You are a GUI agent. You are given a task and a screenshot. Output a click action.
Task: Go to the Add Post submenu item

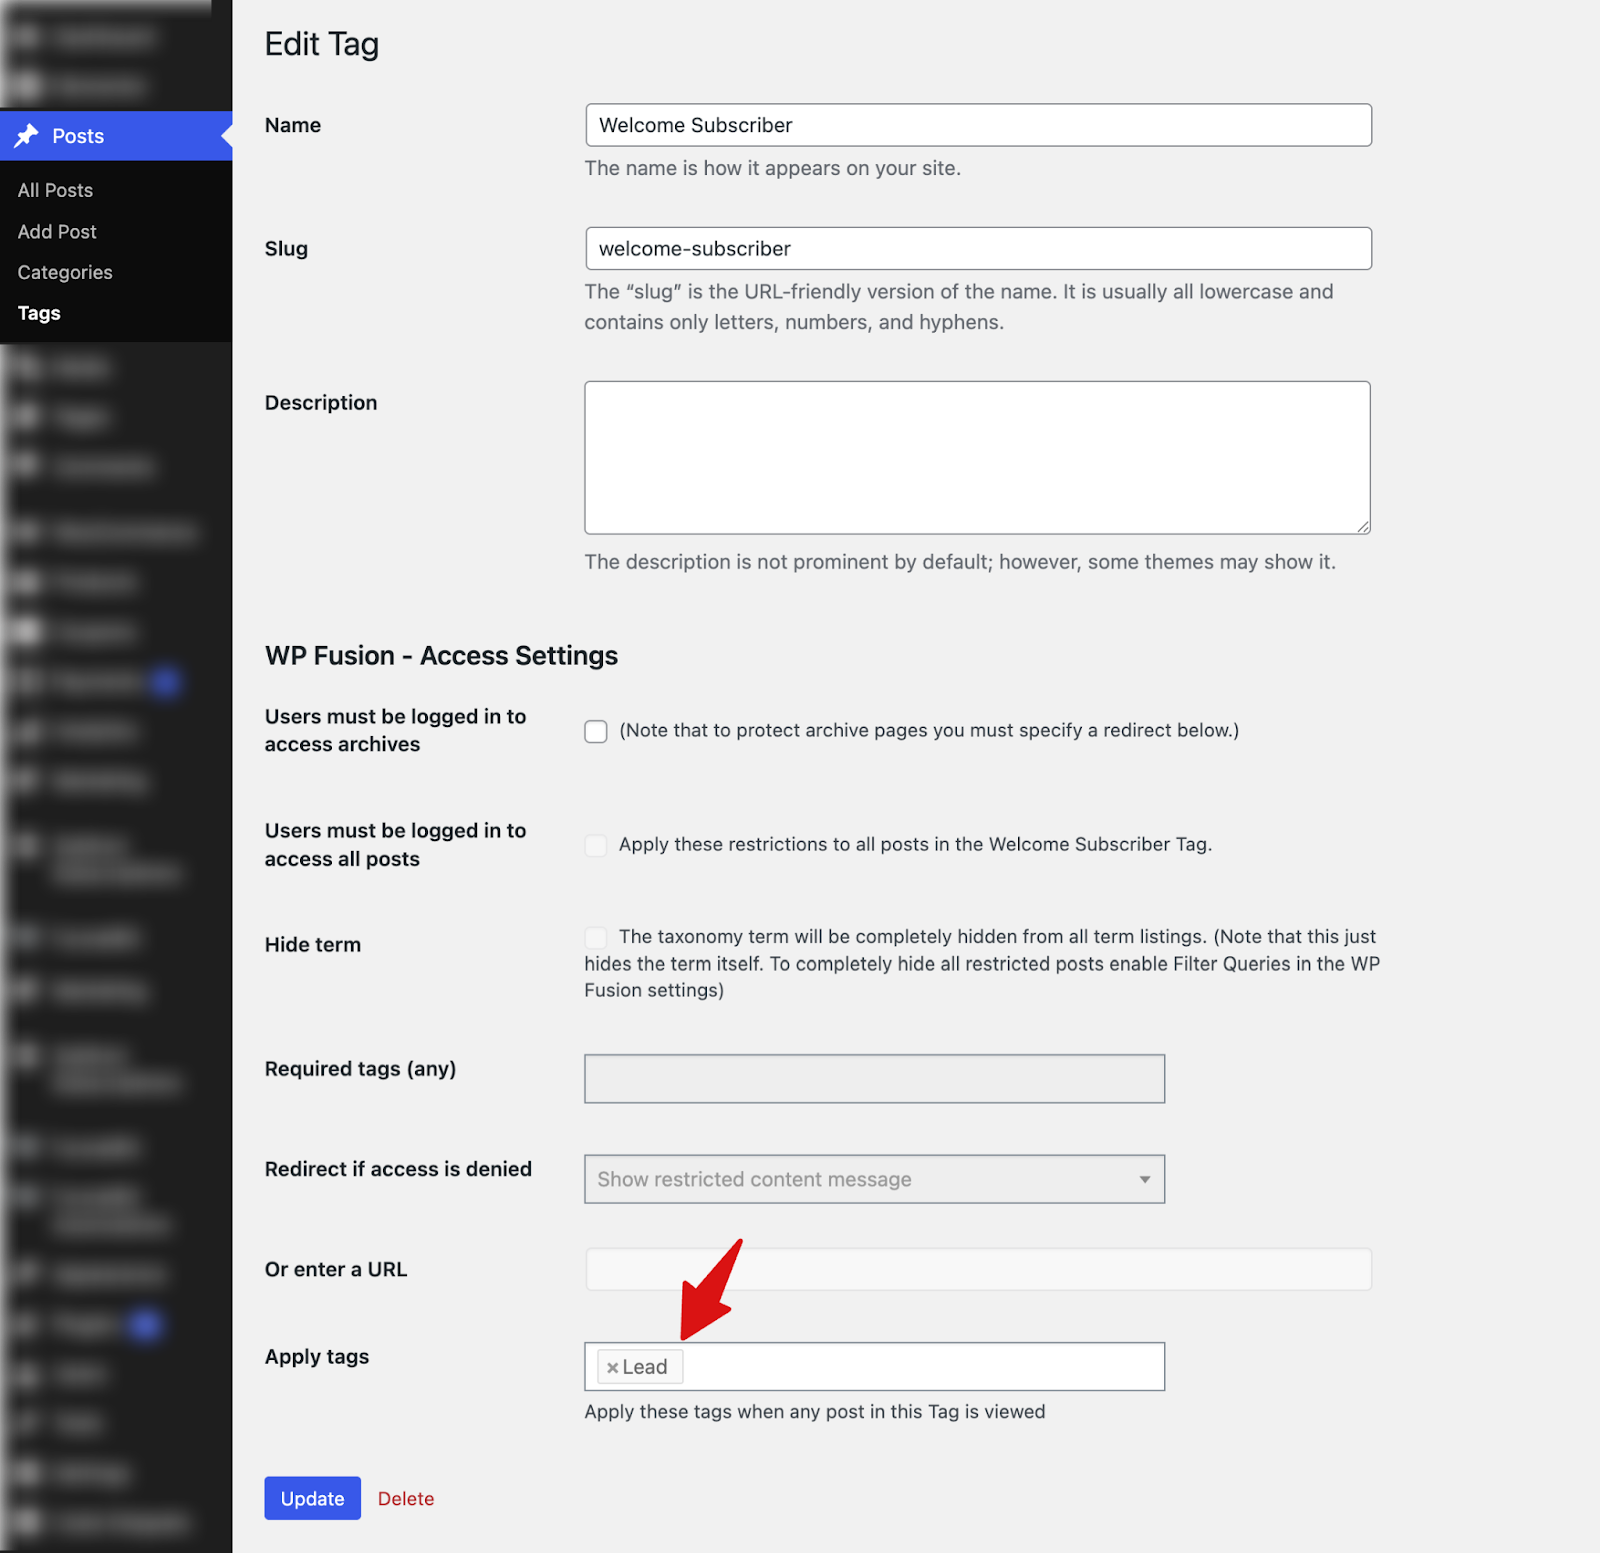57,231
